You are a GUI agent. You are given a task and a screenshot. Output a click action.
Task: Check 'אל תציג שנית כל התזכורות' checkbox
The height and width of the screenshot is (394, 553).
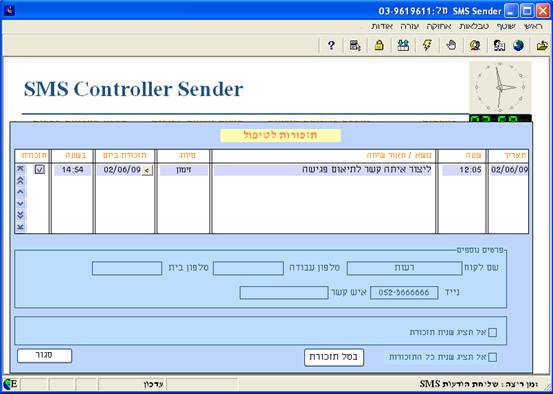point(492,357)
